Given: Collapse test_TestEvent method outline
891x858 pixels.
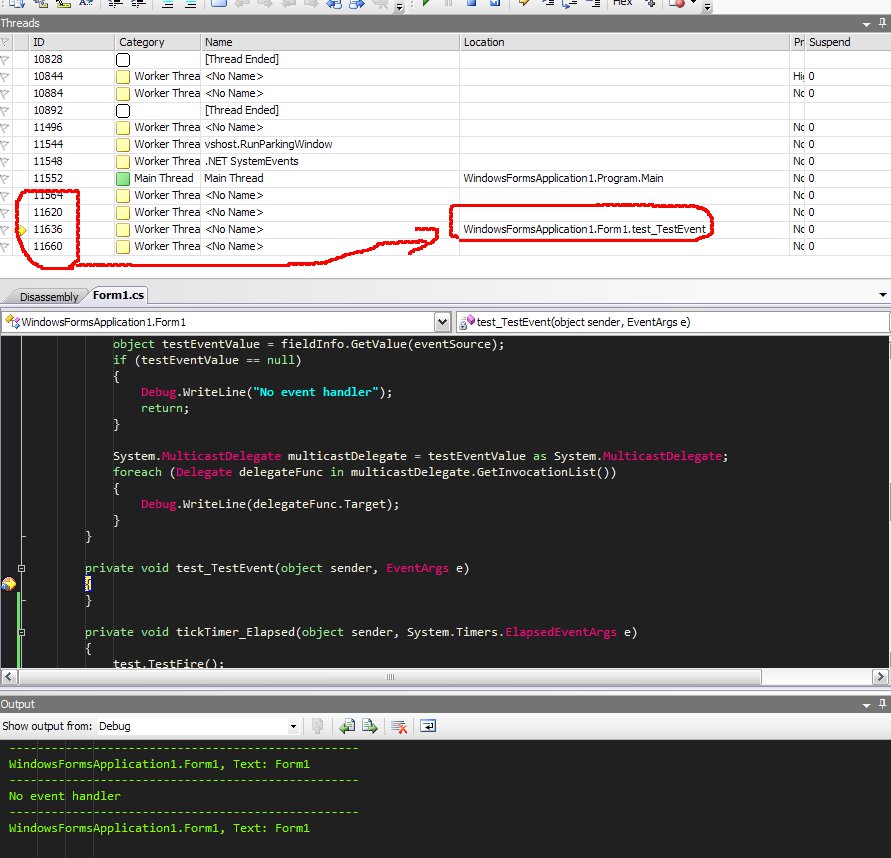Looking at the screenshot, I should pyautogui.click(x=21, y=568).
